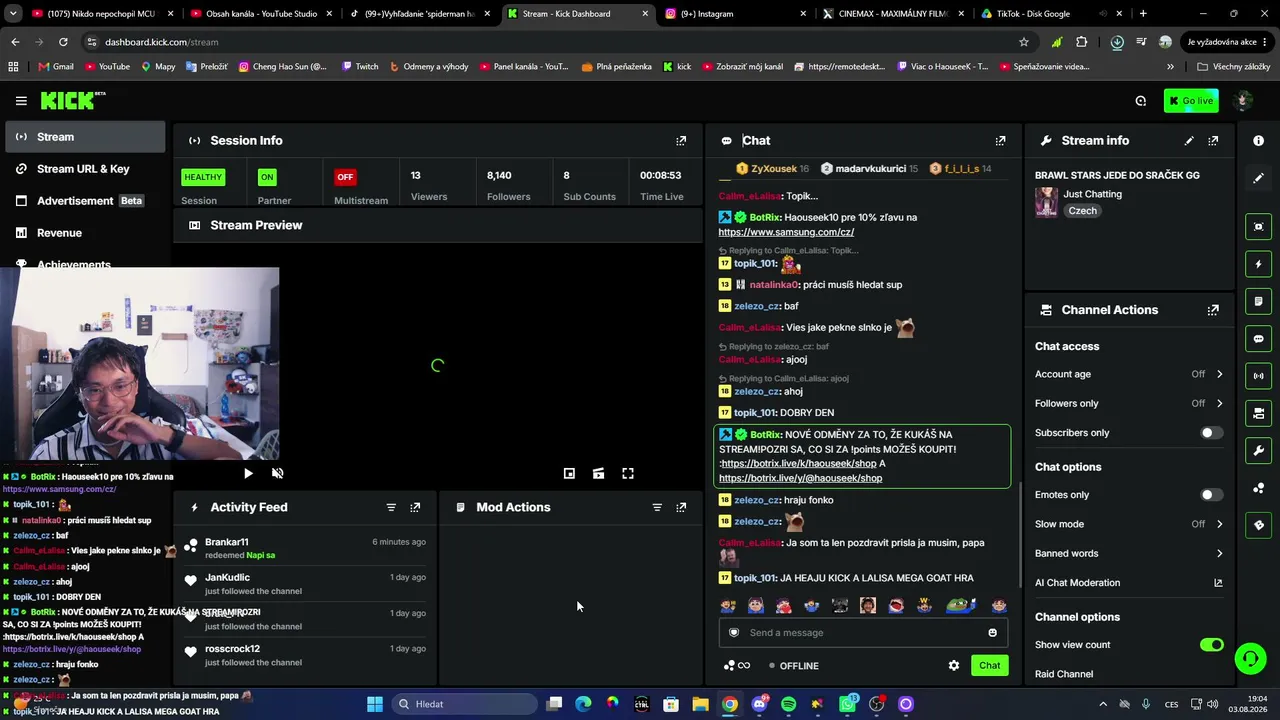Open mini player for stream preview
Image resolution: width=1280 pixels, height=720 pixels.
(x=569, y=474)
